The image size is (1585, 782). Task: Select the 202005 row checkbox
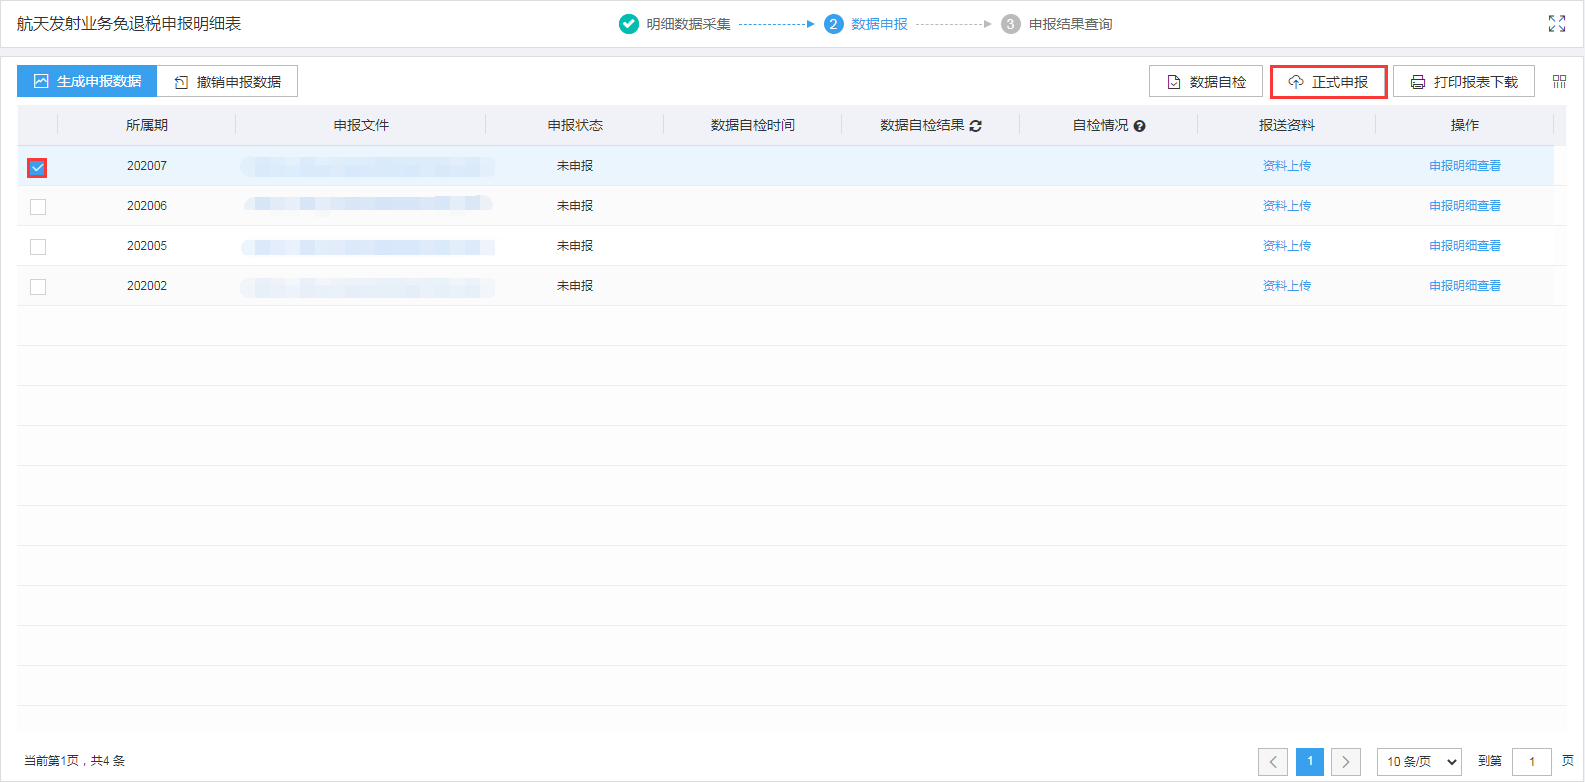click(x=38, y=247)
